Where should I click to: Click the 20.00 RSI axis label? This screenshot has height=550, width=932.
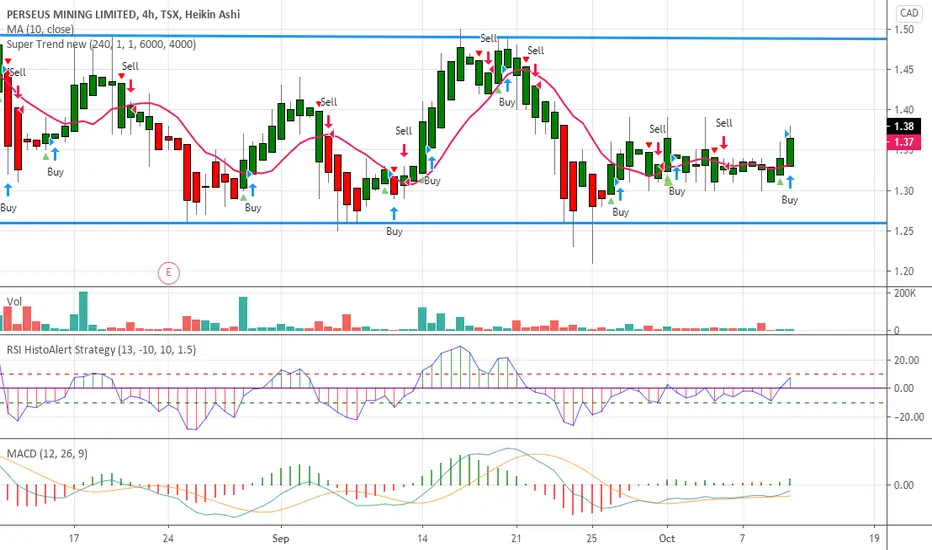(907, 360)
